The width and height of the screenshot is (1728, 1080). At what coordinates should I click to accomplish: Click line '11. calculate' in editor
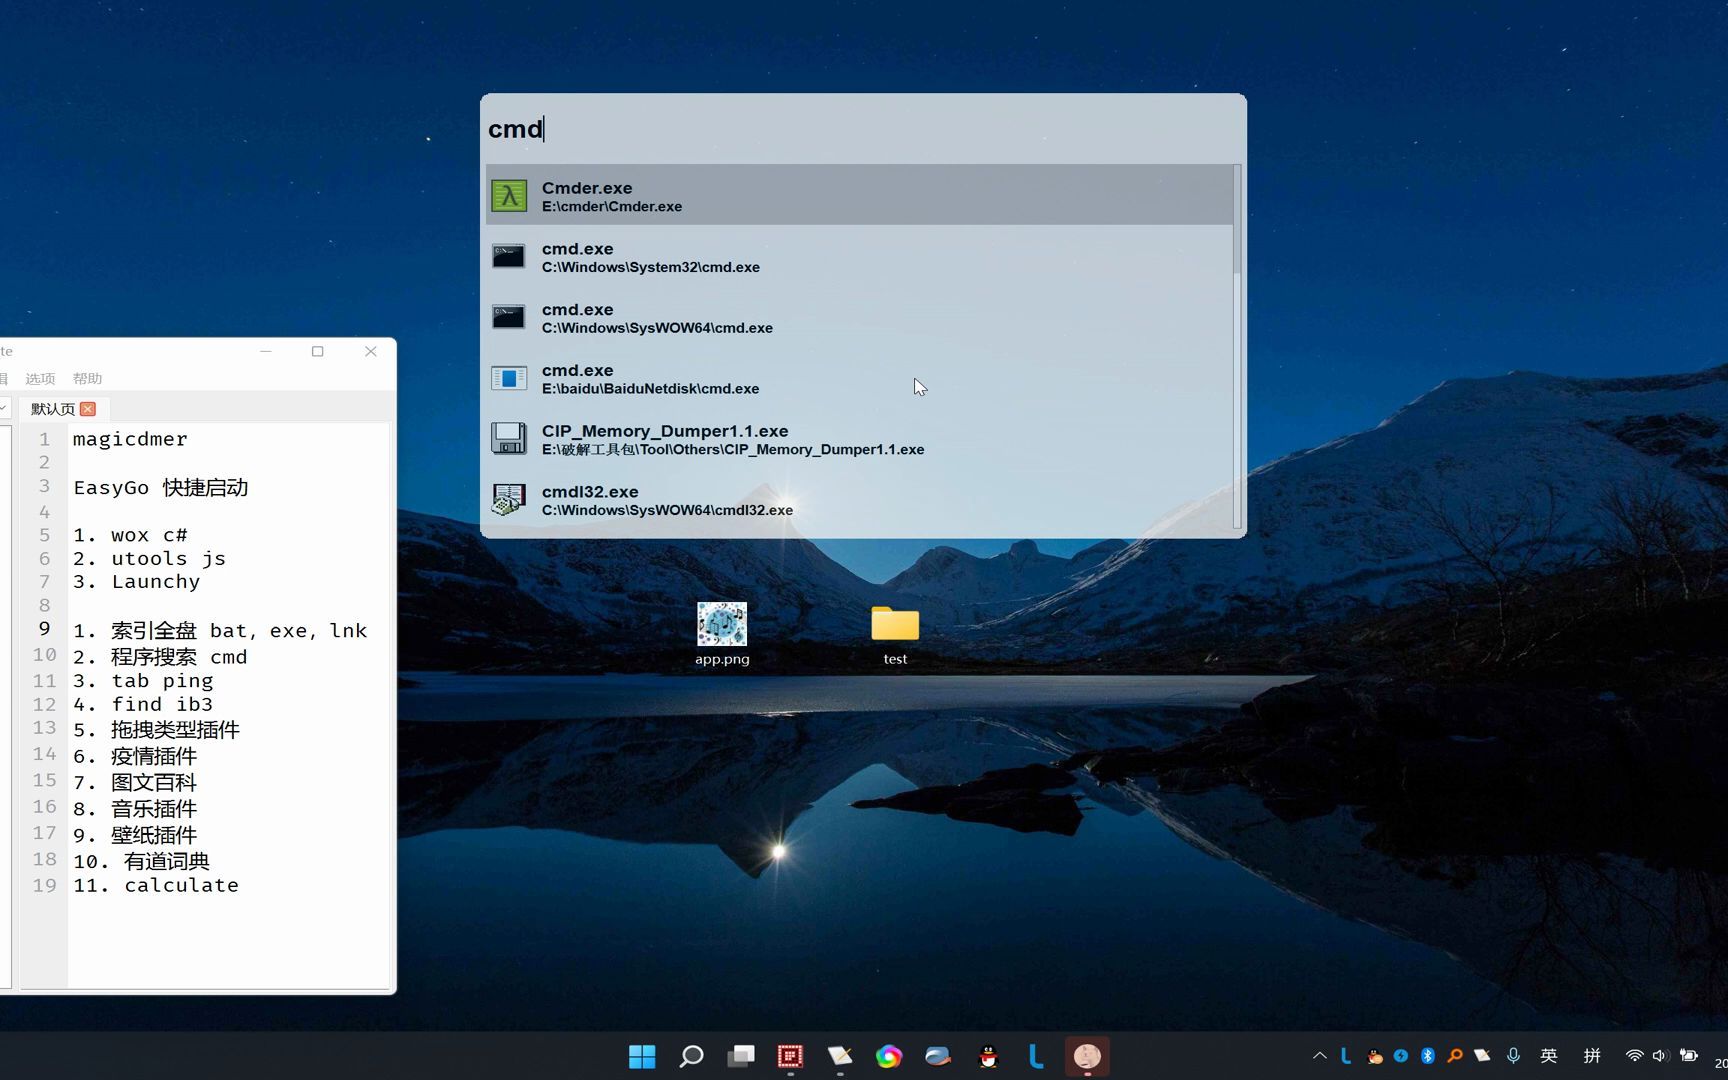[156, 885]
